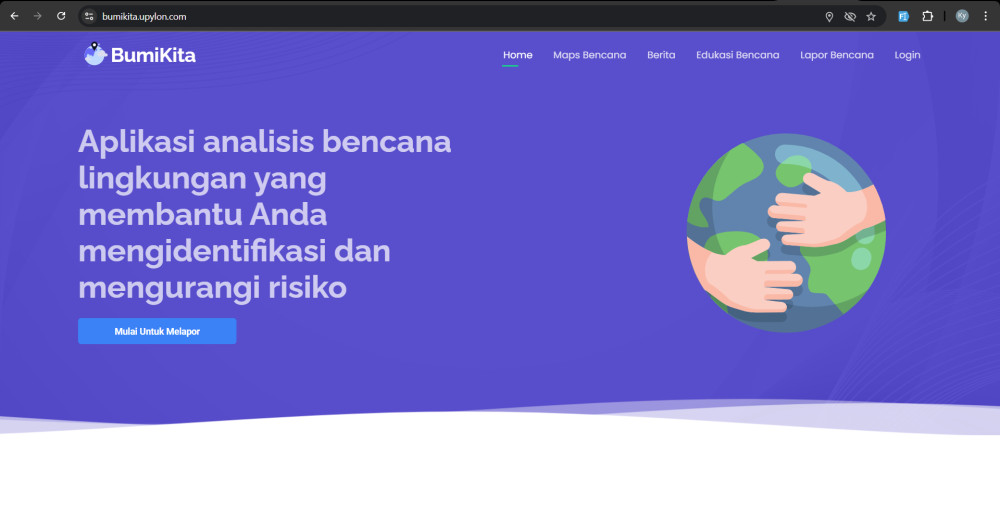Screen dimensions: 1000x506
Task: Open the blue extension icon in toolbar
Action: pos(903,16)
